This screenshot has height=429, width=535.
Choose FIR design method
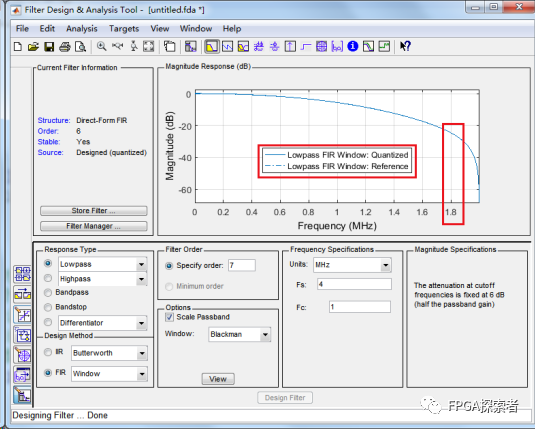tap(48, 373)
